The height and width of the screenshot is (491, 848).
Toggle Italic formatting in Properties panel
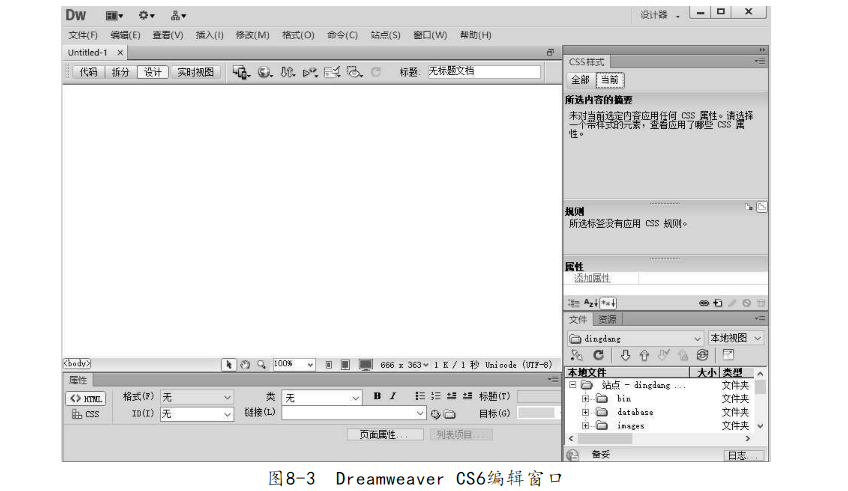pyautogui.click(x=393, y=397)
